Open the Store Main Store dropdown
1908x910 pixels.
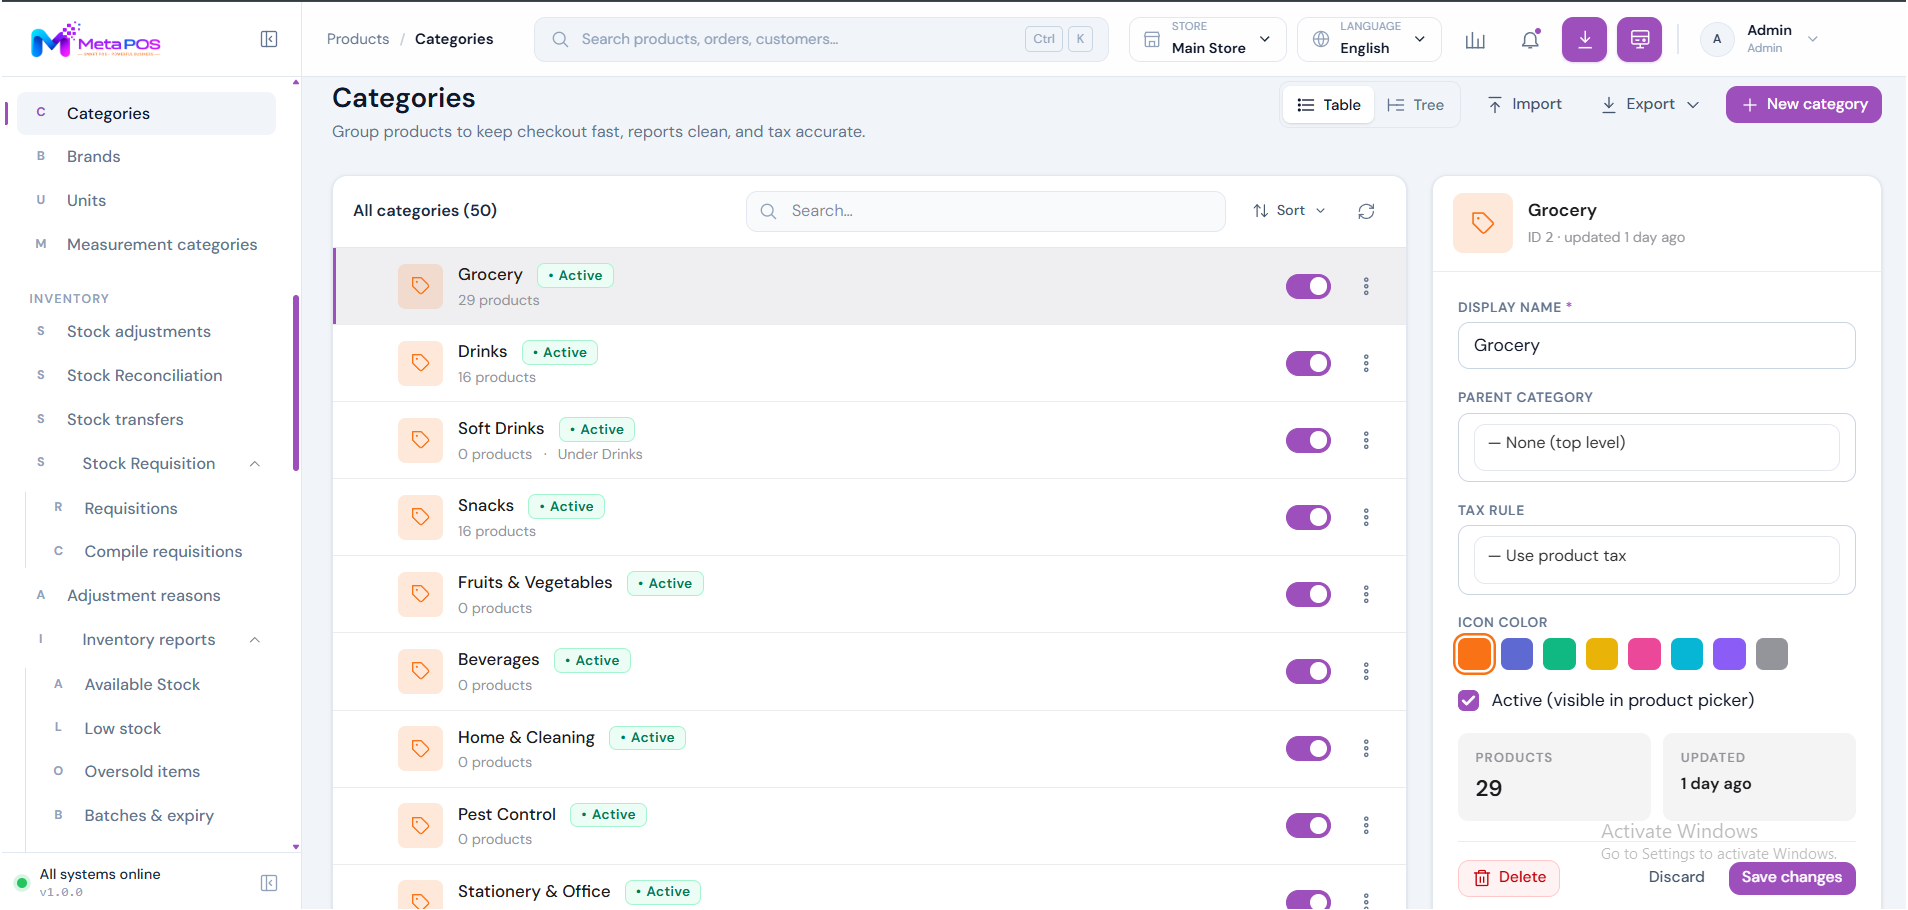[1207, 40]
